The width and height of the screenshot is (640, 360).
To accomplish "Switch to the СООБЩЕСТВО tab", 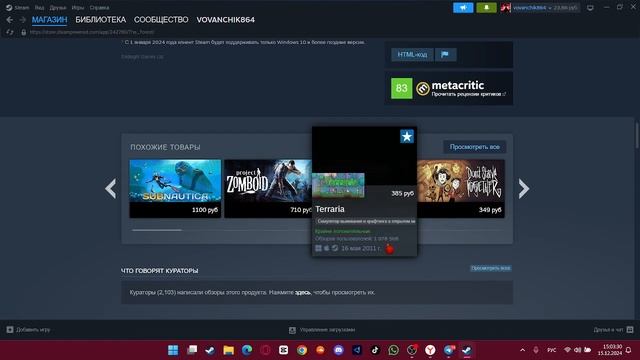I will point(161,20).
